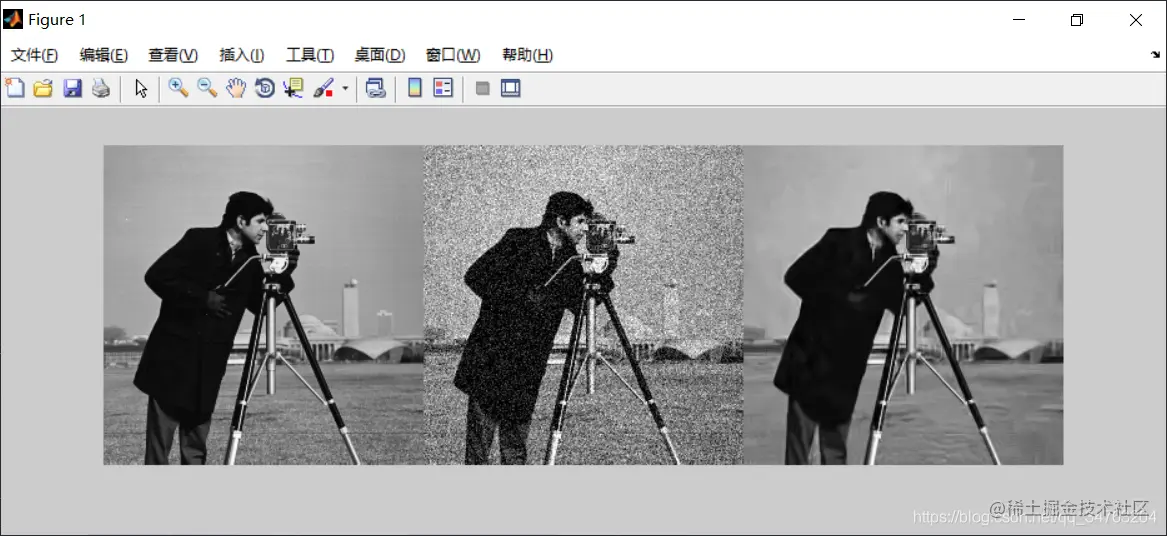Open the brush color dropdown arrow
The width and height of the screenshot is (1167, 536).
coord(345,89)
